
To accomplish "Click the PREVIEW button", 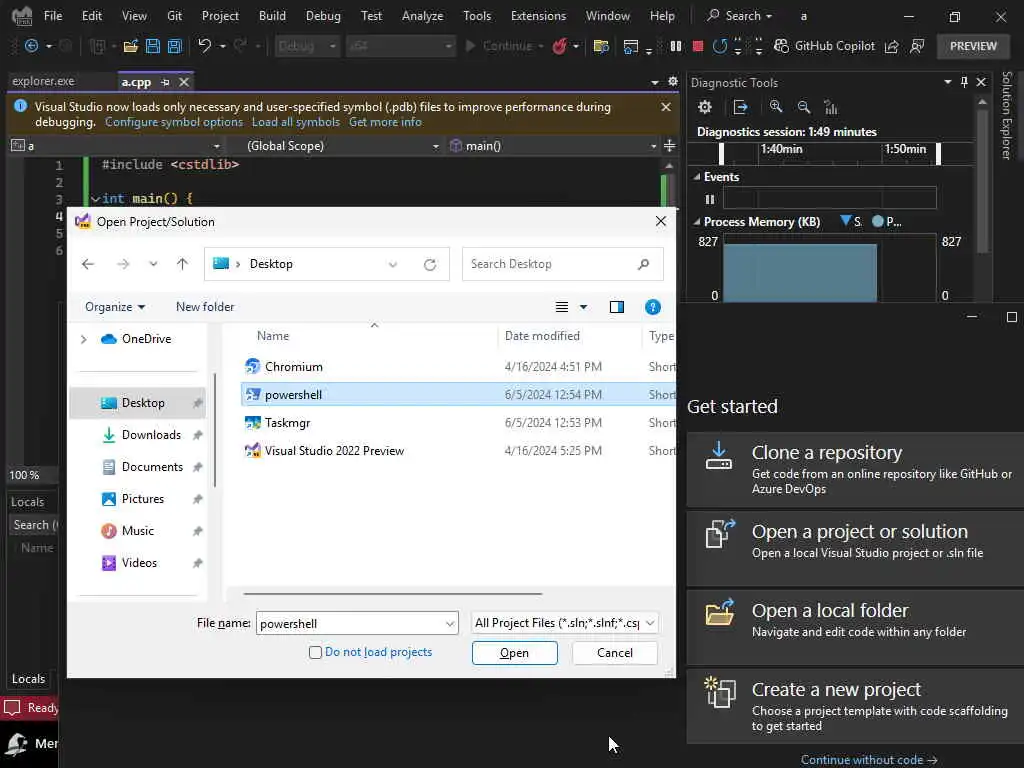I will click(973, 46).
